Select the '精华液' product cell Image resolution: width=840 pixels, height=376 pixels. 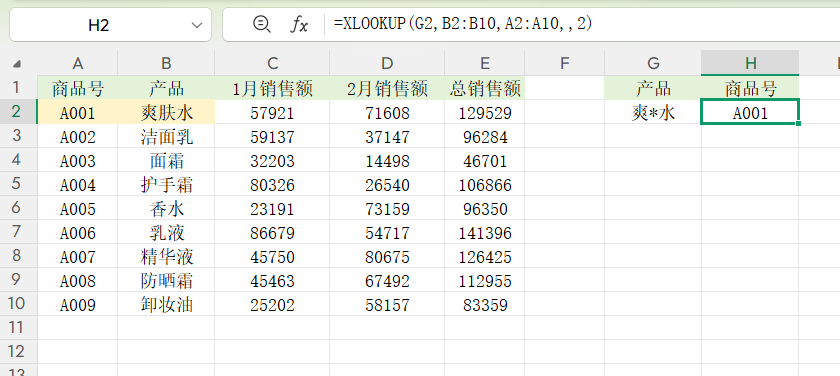(x=166, y=257)
